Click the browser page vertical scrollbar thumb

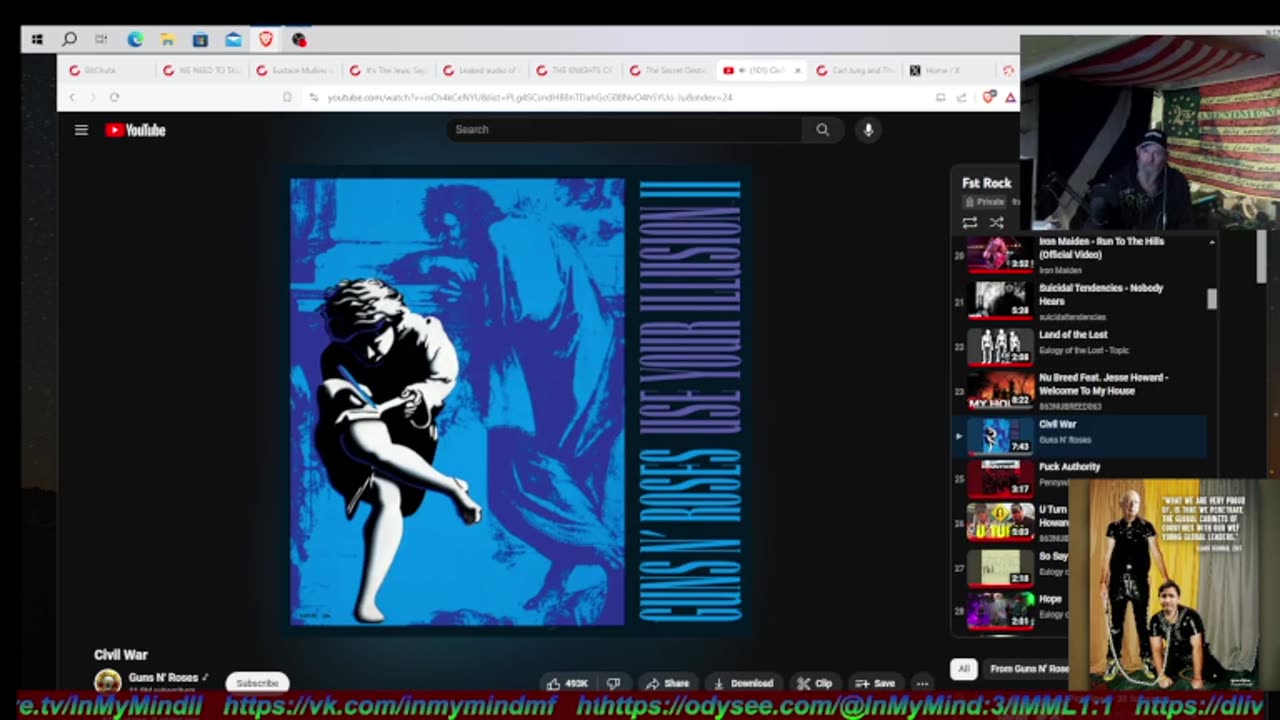click(x=1262, y=257)
